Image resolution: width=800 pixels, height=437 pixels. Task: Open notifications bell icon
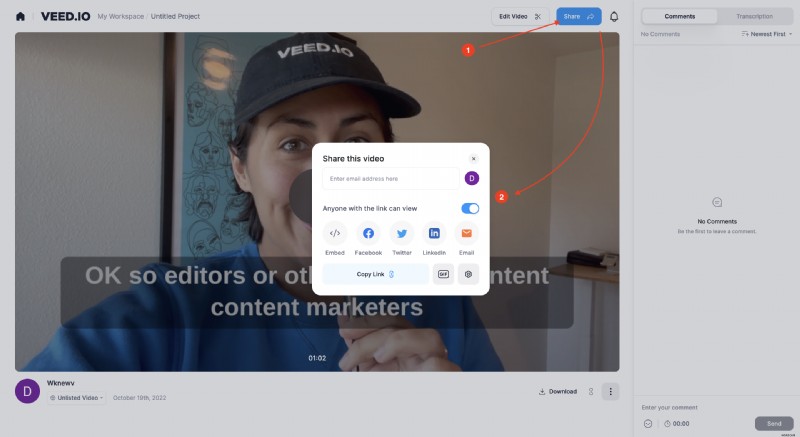(614, 16)
